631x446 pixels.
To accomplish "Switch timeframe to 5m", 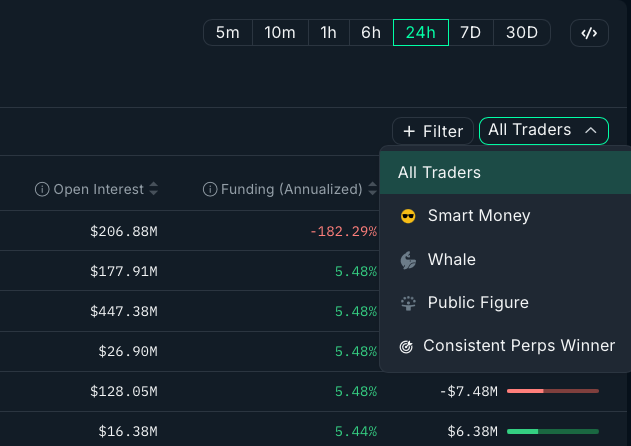I will tap(228, 33).
